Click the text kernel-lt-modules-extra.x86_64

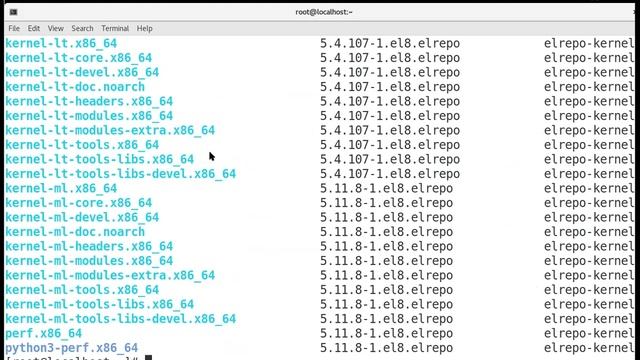[x=110, y=130]
